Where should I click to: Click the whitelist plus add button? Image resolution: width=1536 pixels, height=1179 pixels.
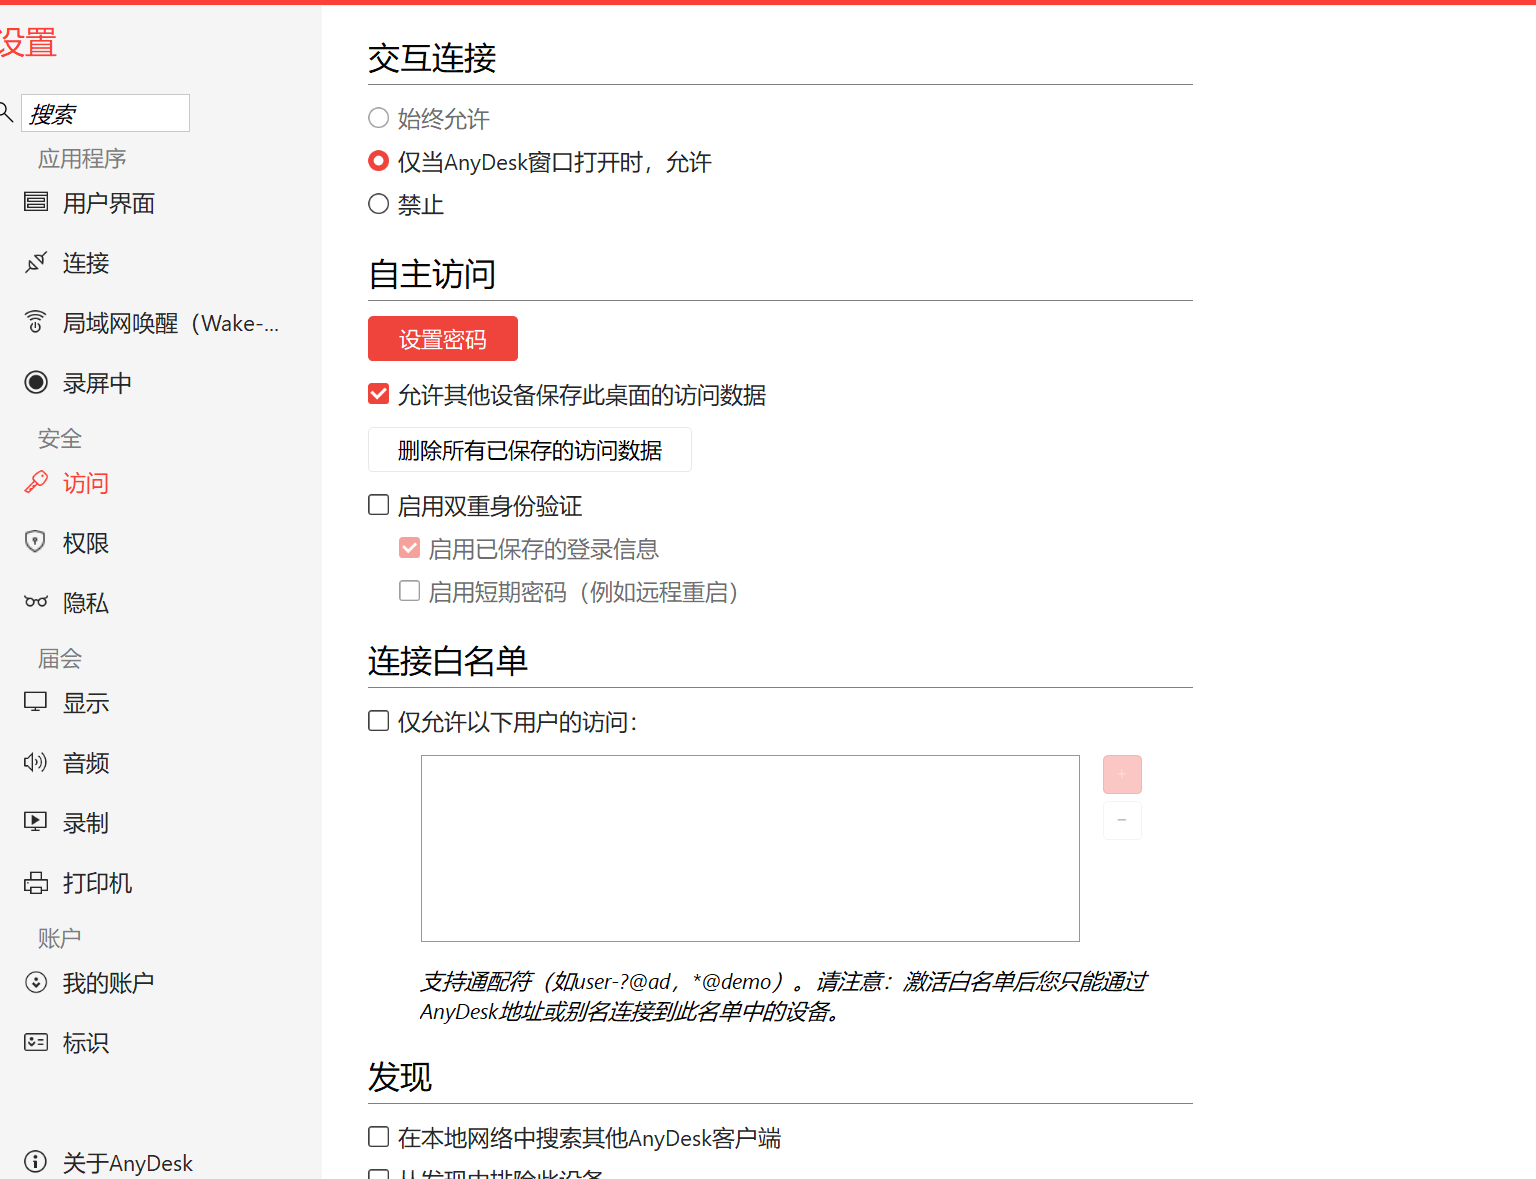tap(1122, 774)
